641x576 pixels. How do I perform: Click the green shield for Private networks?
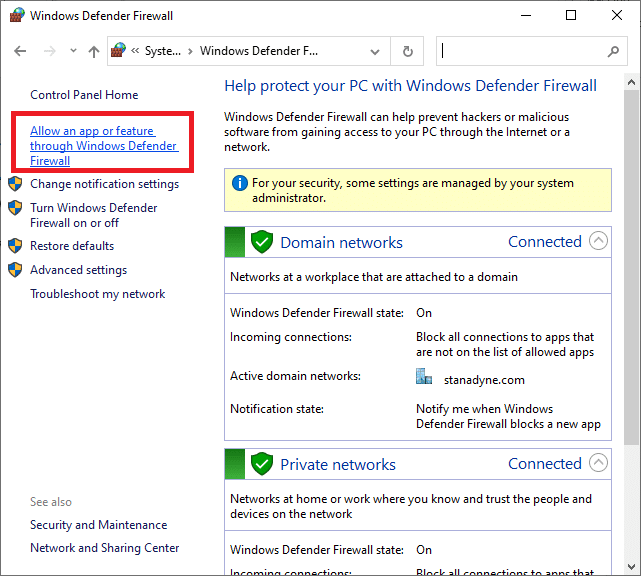point(262,464)
